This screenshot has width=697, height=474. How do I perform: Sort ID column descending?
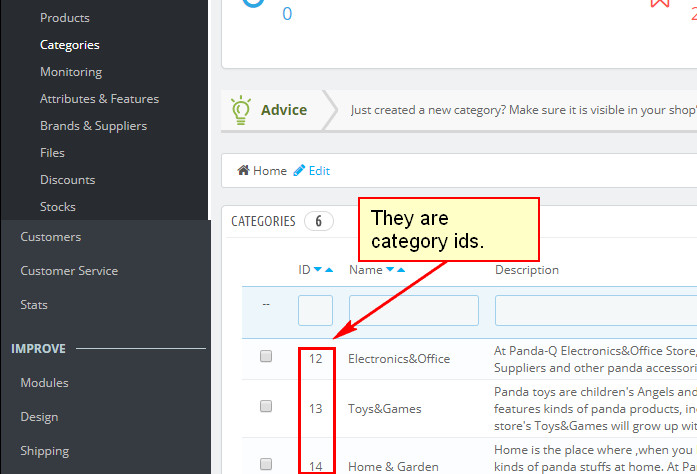[317, 269]
